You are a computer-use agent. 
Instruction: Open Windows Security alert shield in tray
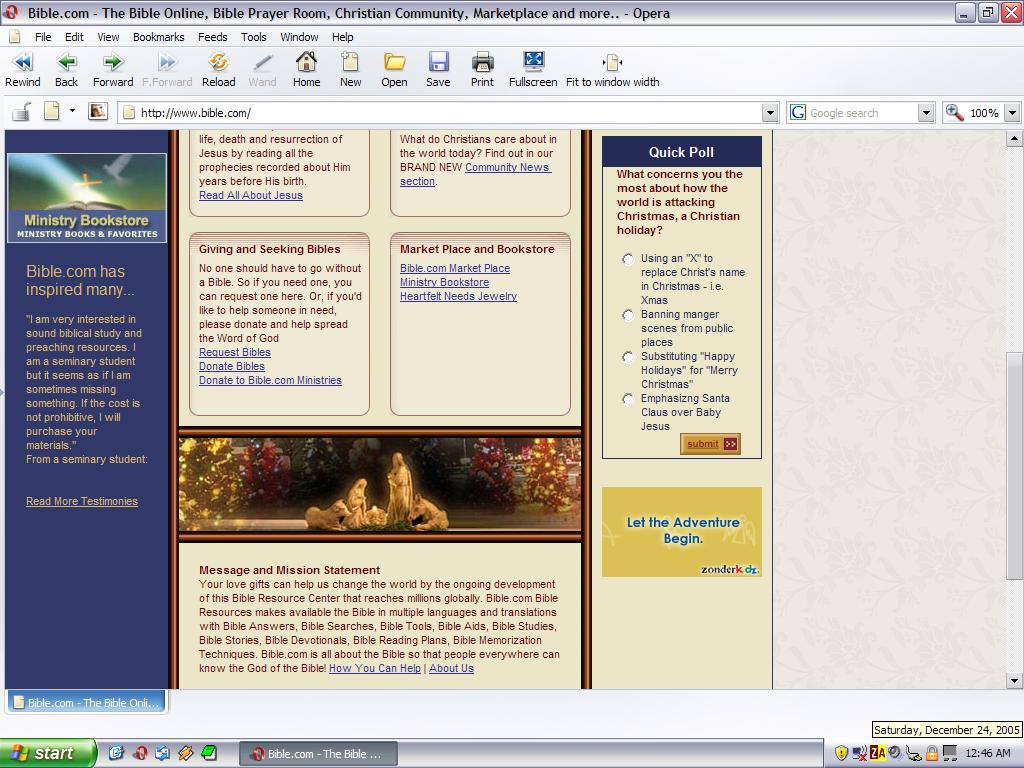842,753
